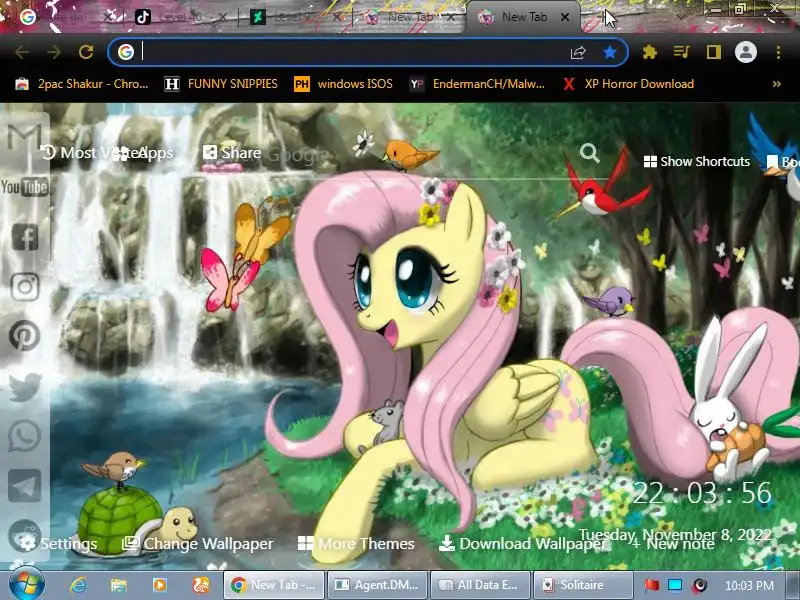Open the EndermanCH/Malw... bookmark
800x600 pixels.
pos(478,84)
